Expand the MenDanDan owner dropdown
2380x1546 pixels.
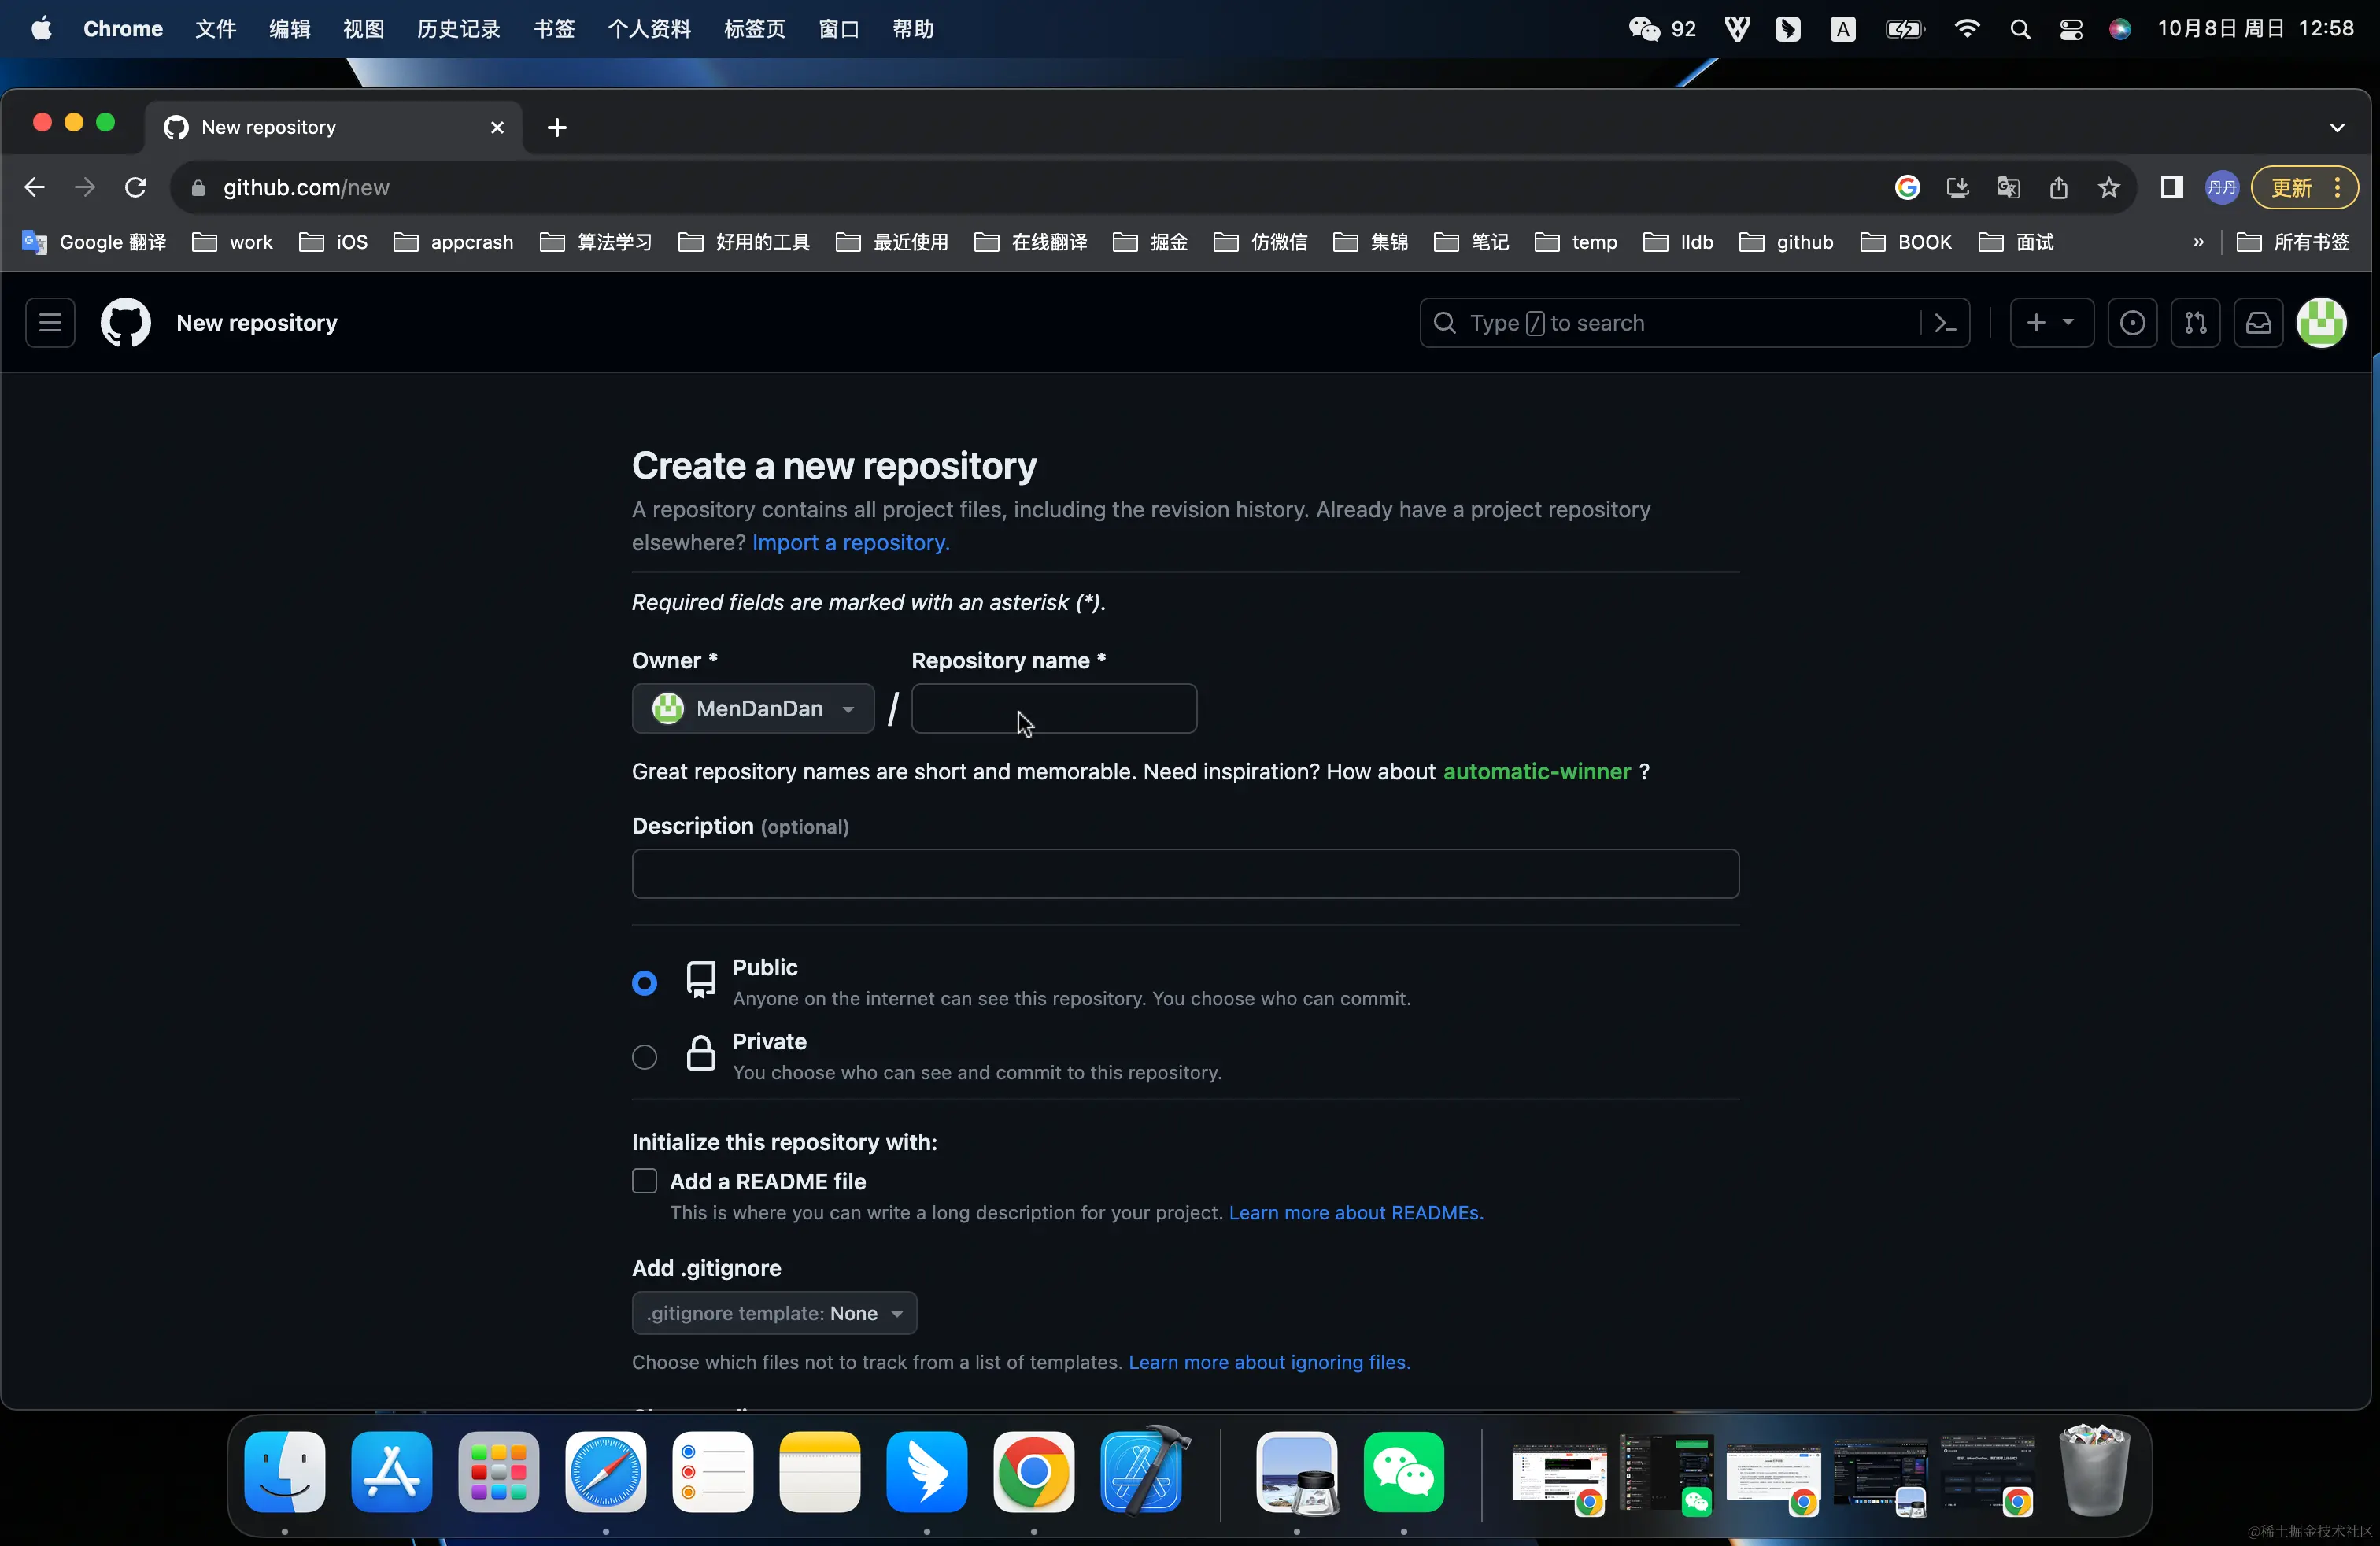(x=753, y=709)
